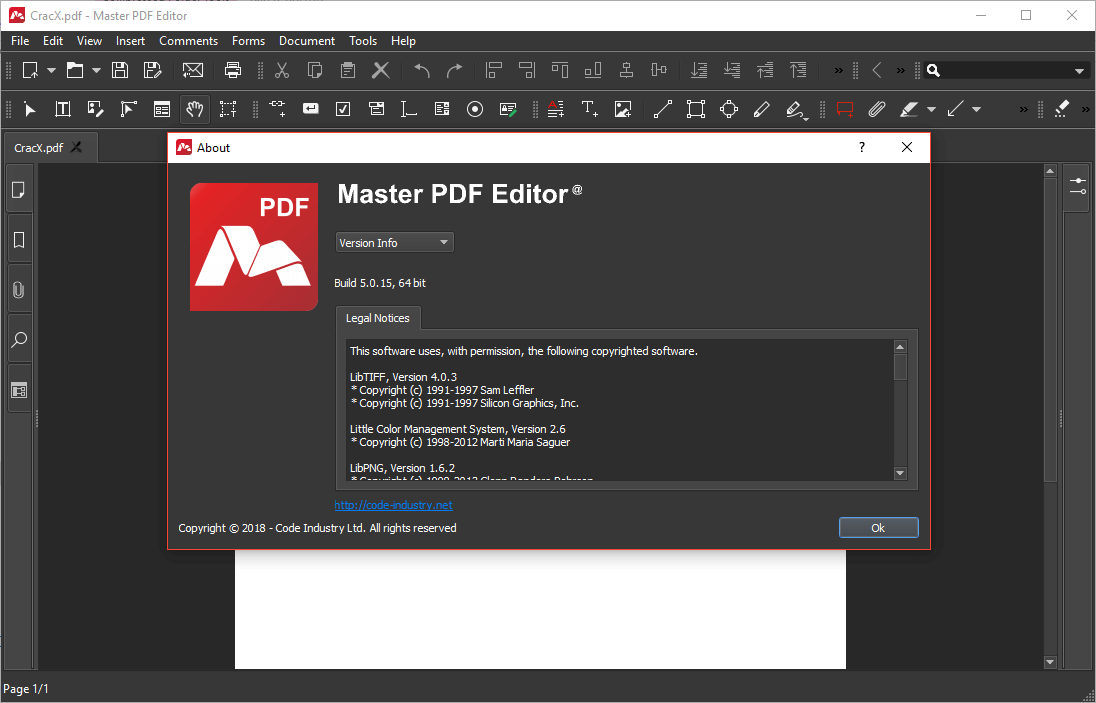Open the Forms menu

click(248, 41)
